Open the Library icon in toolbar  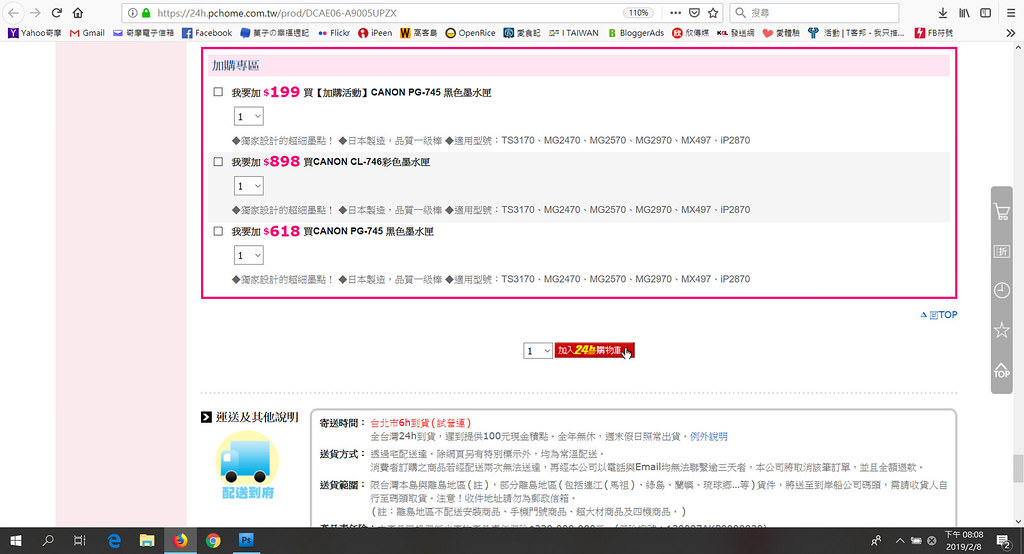click(964, 12)
